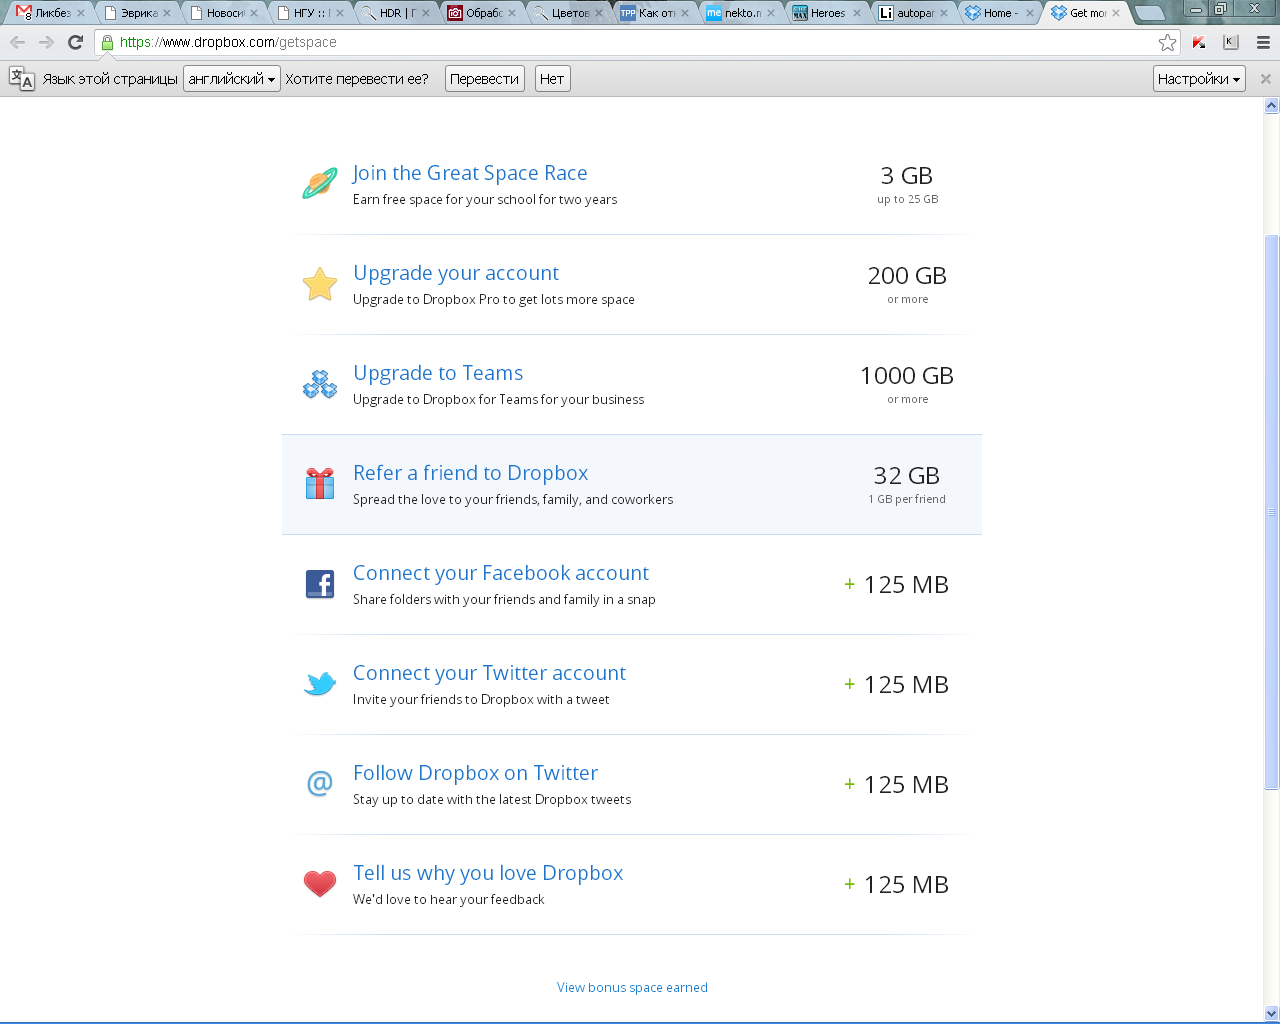Click the 32 GB referral amount
This screenshot has height=1024, width=1280.
click(907, 476)
